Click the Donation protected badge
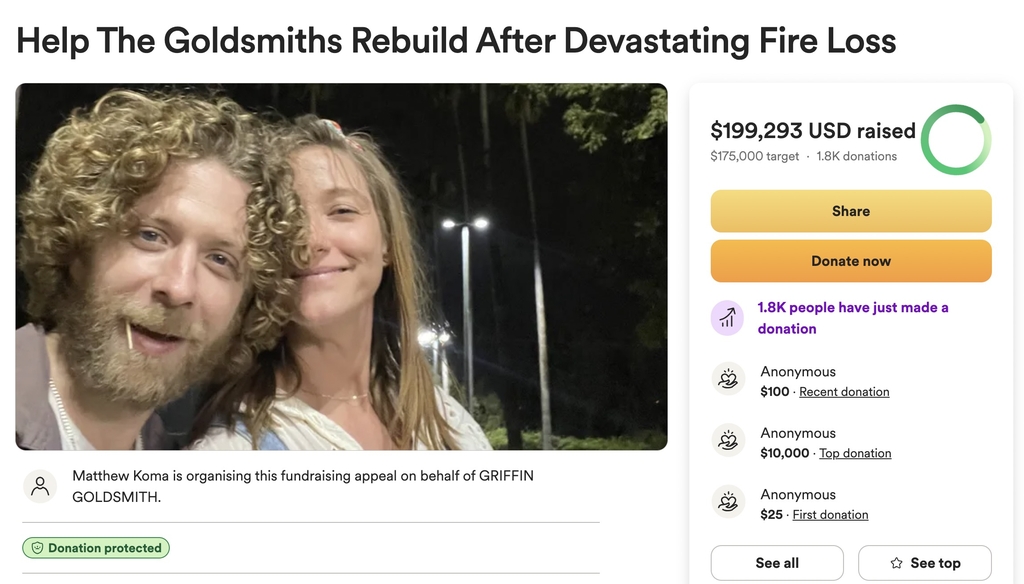This screenshot has height=584, width=1024. 96,548
